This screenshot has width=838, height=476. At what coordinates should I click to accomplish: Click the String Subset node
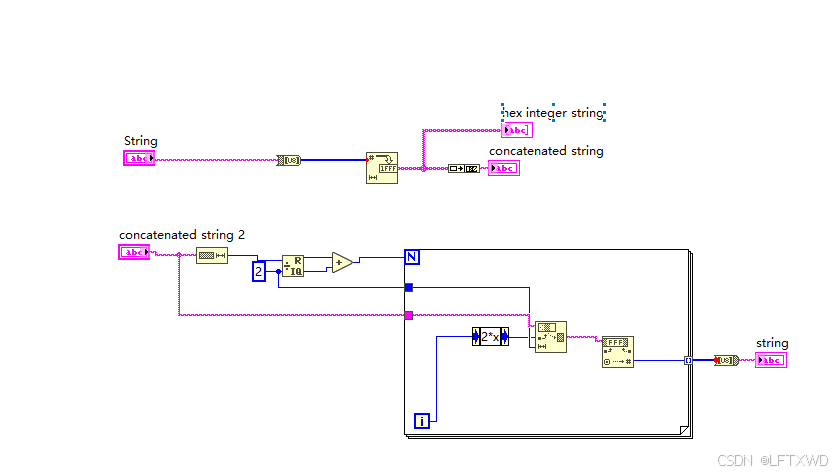551,337
